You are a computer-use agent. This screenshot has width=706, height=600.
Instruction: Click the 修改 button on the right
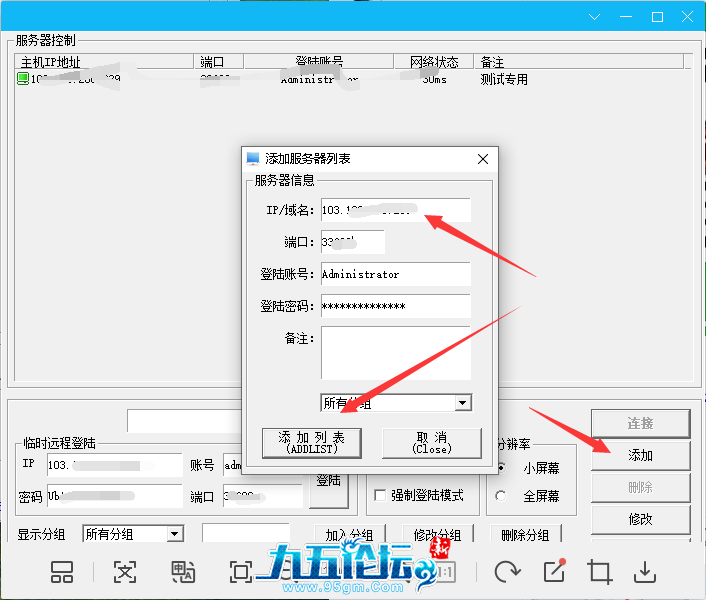pyautogui.click(x=640, y=519)
